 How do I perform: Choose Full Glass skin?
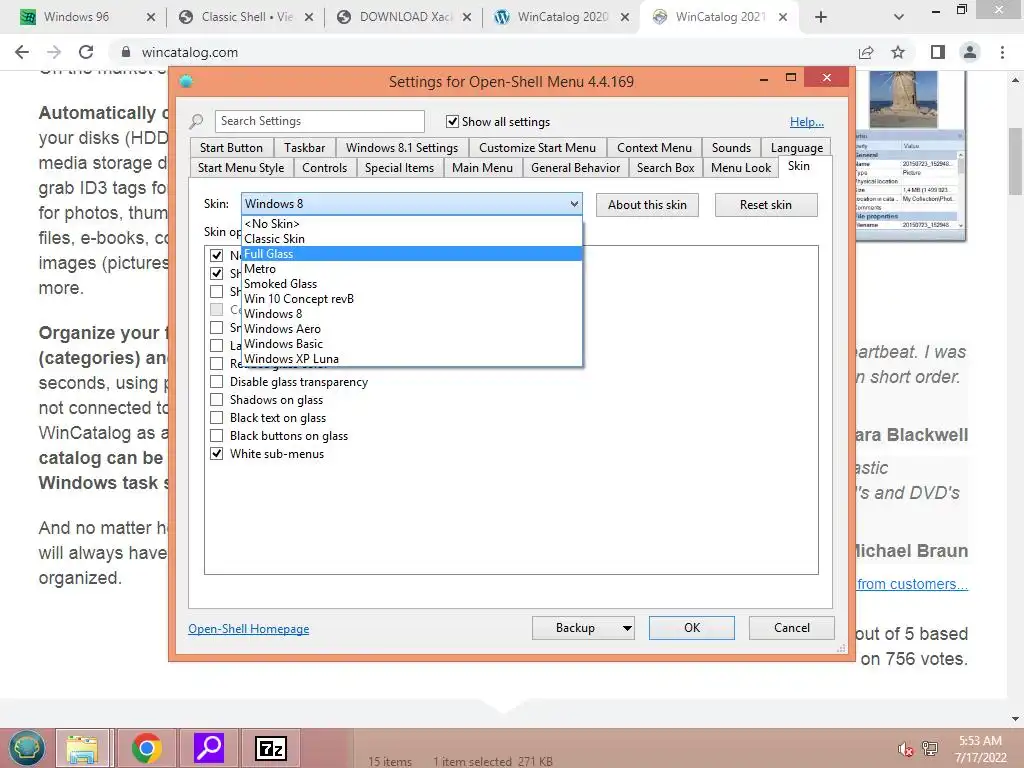411,253
